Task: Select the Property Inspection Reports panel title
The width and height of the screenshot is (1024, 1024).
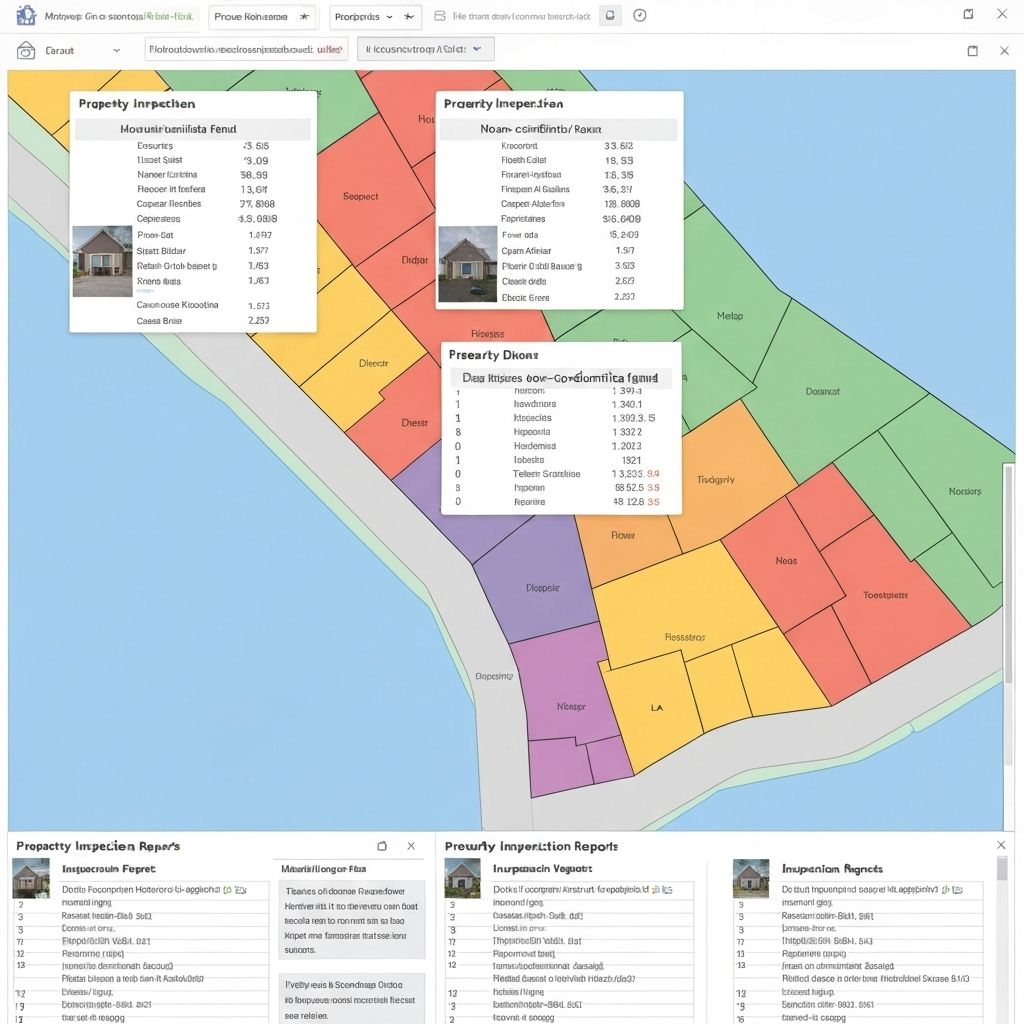Action: pyautogui.click(x=97, y=845)
